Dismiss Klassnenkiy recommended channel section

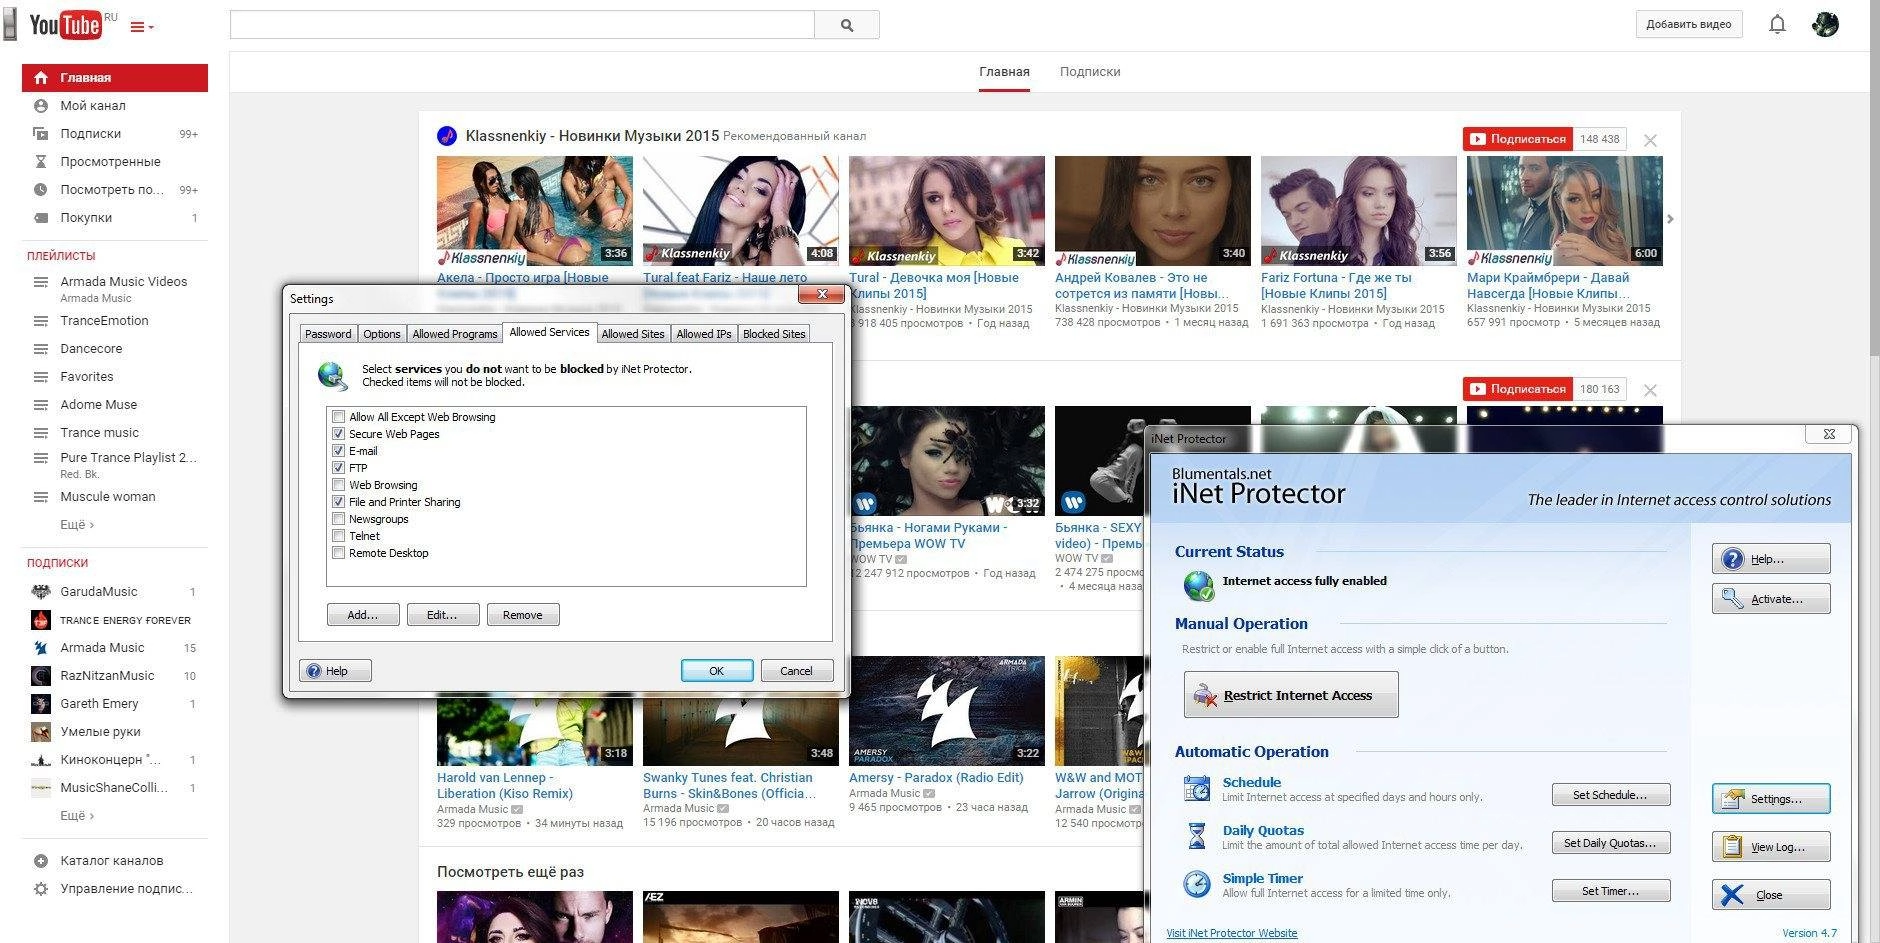coord(1651,140)
